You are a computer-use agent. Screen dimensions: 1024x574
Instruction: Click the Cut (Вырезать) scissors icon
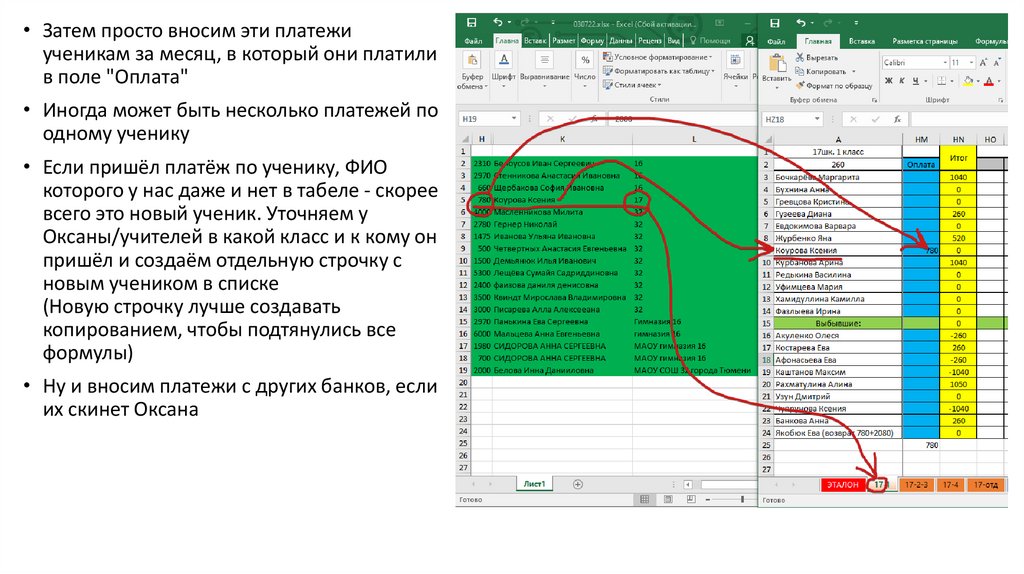click(801, 58)
